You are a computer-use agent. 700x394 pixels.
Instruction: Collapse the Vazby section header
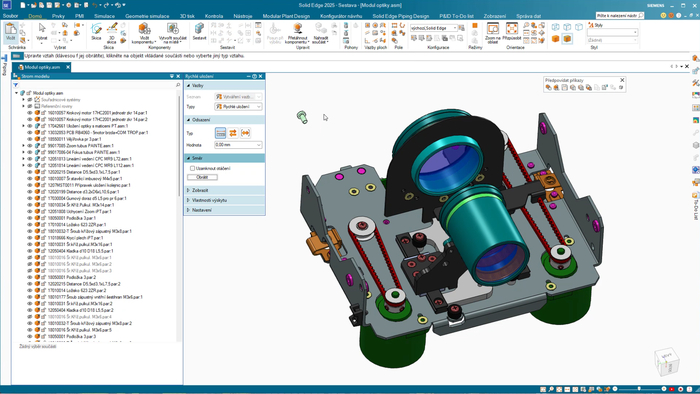tap(225, 85)
